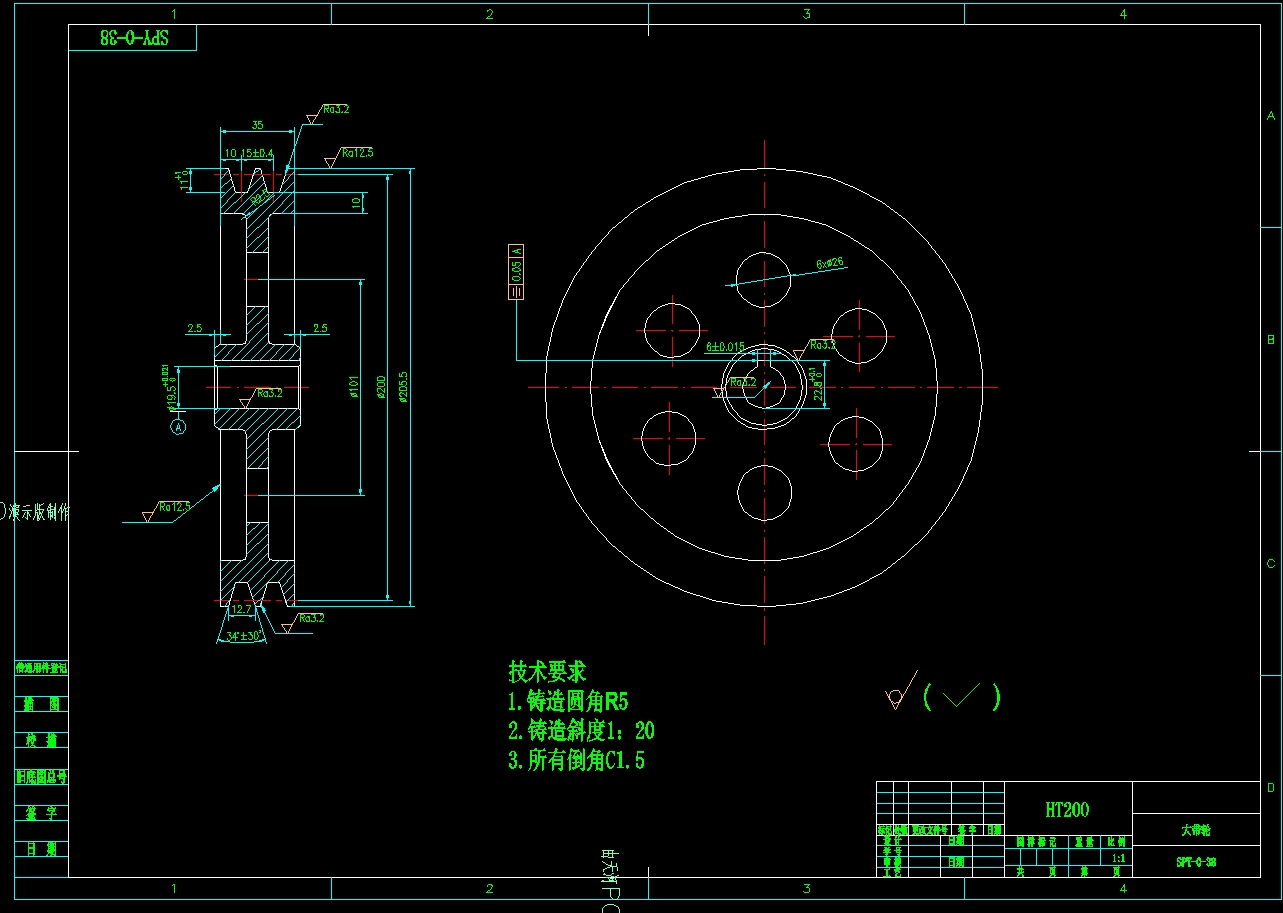Click the 6±0.015 keyway width dimension

[x=726, y=347]
